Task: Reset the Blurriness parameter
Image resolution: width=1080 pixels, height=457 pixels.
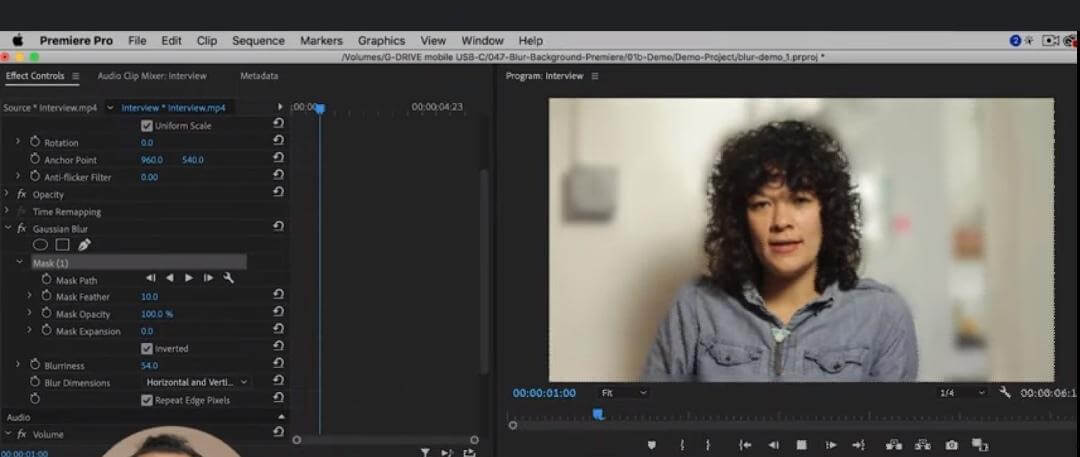Action: point(278,363)
